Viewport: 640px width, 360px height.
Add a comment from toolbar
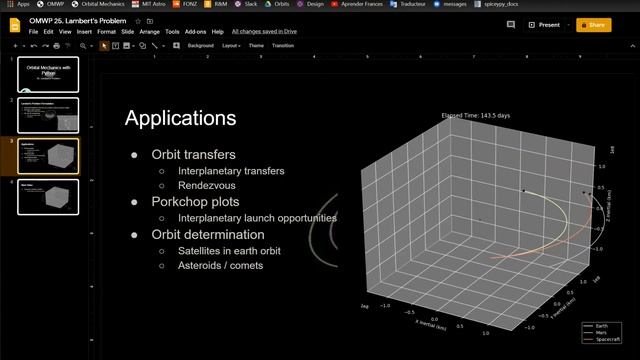(176, 46)
